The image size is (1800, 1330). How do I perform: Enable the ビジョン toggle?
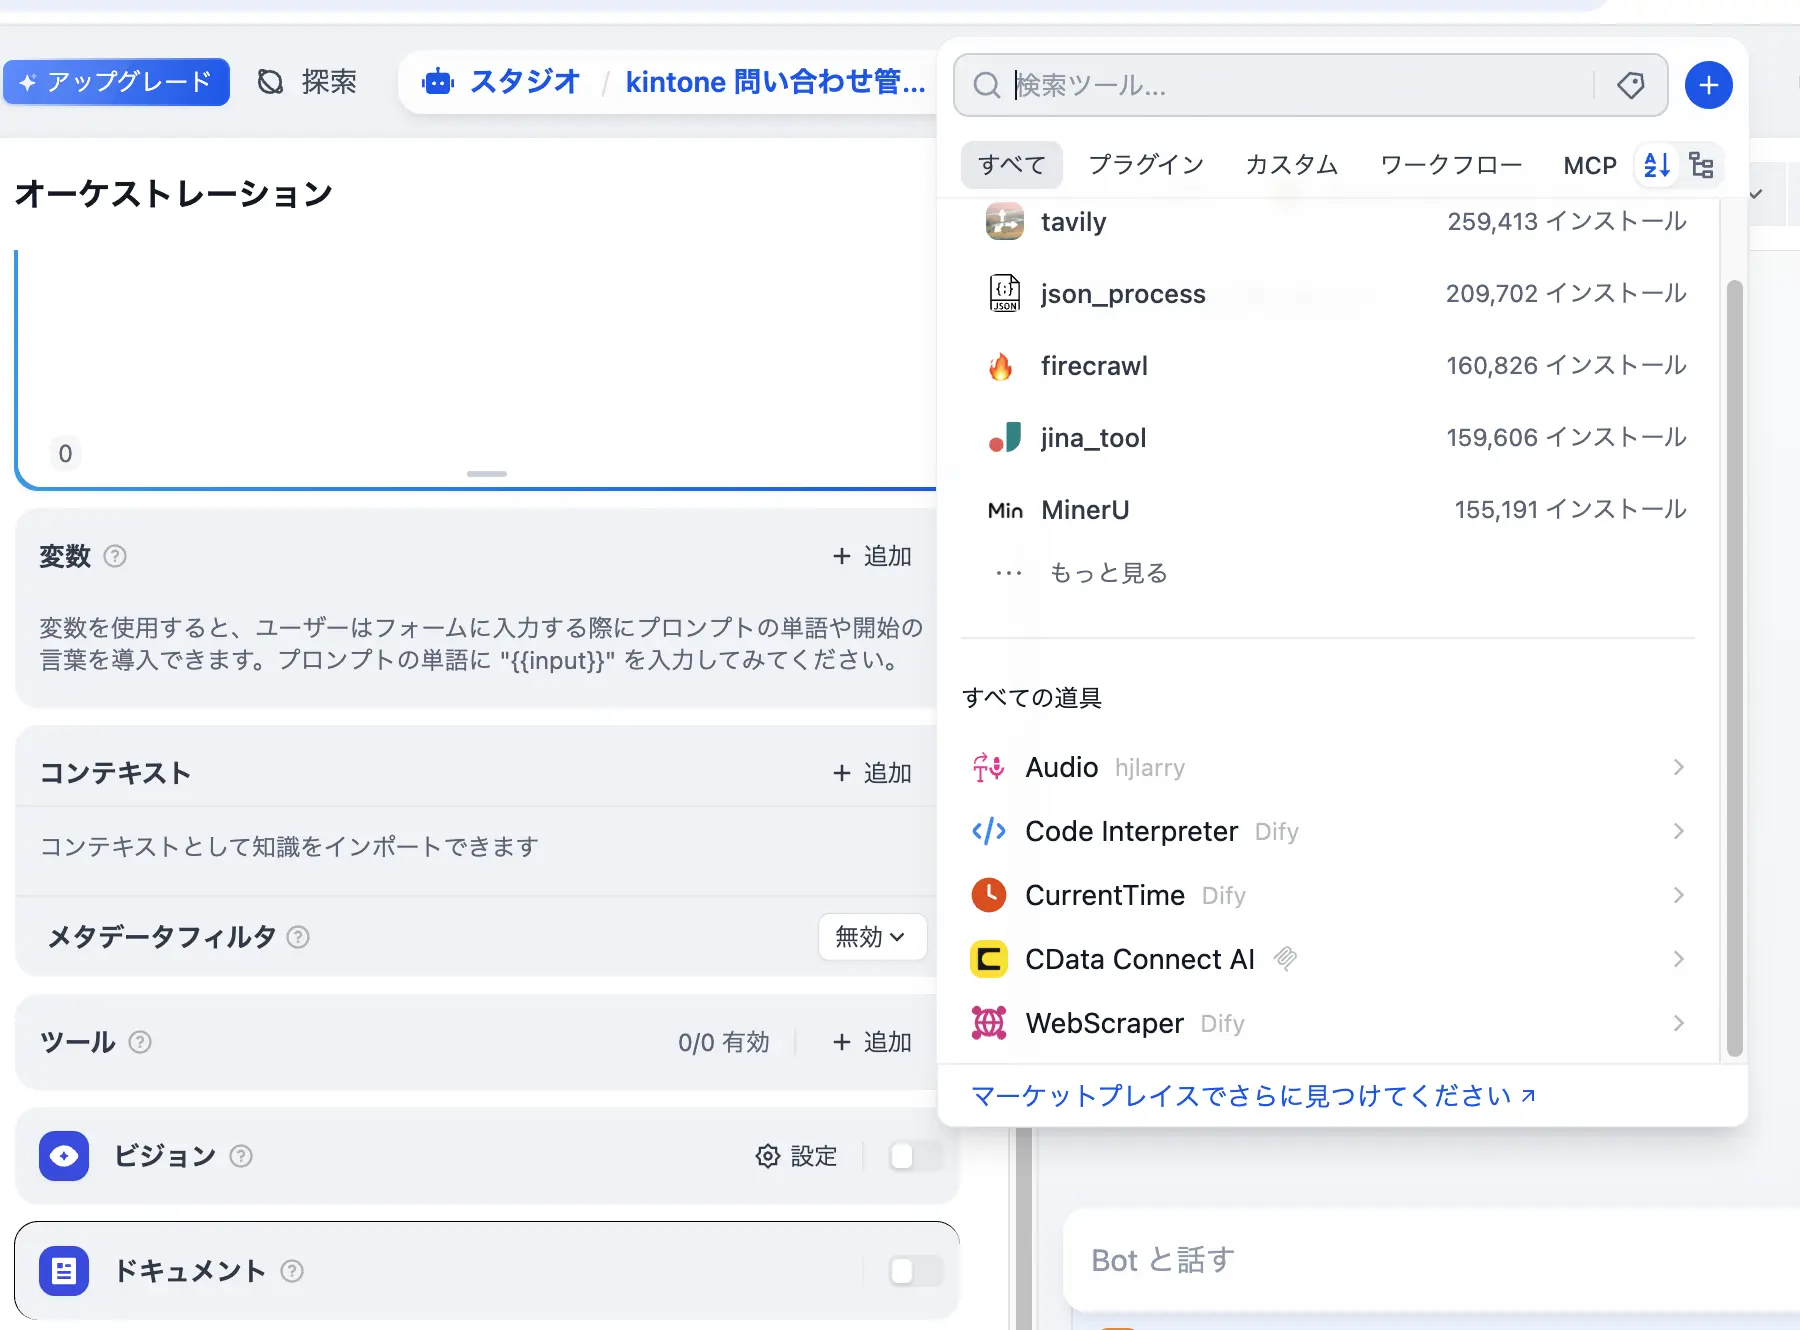pos(915,1156)
